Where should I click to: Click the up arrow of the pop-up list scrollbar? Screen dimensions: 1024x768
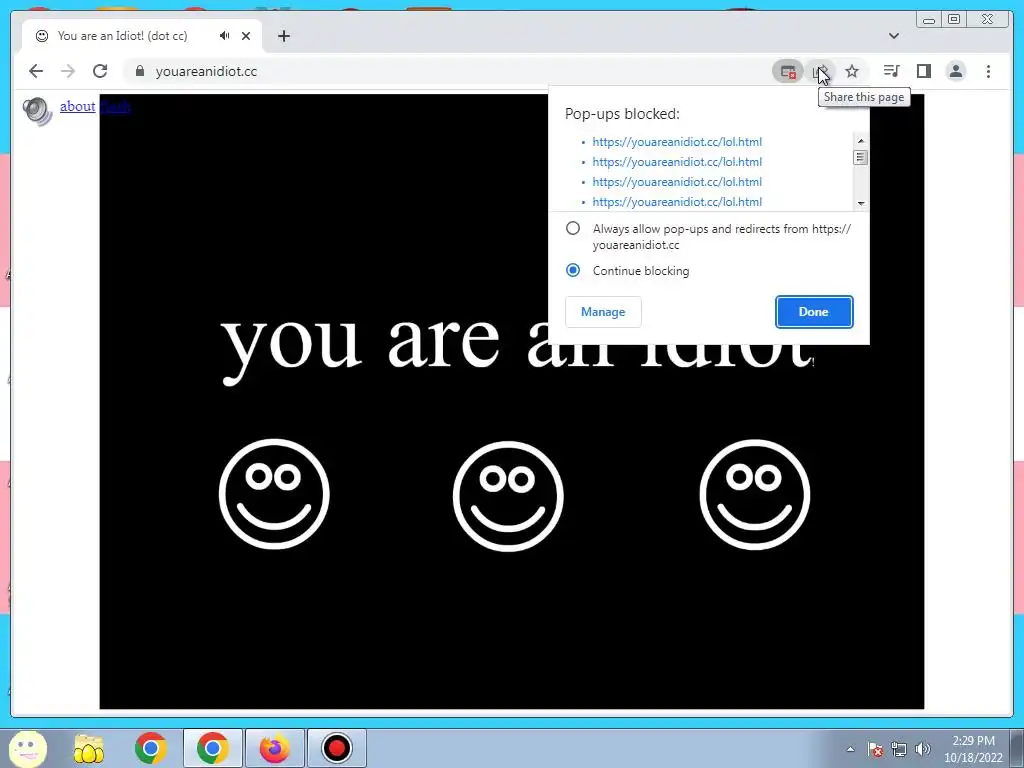(861, 140)
